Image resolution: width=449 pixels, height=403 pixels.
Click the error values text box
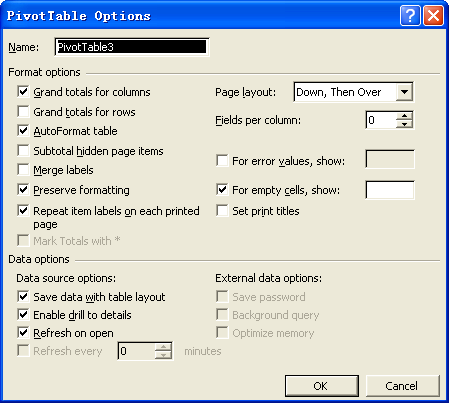390,159
